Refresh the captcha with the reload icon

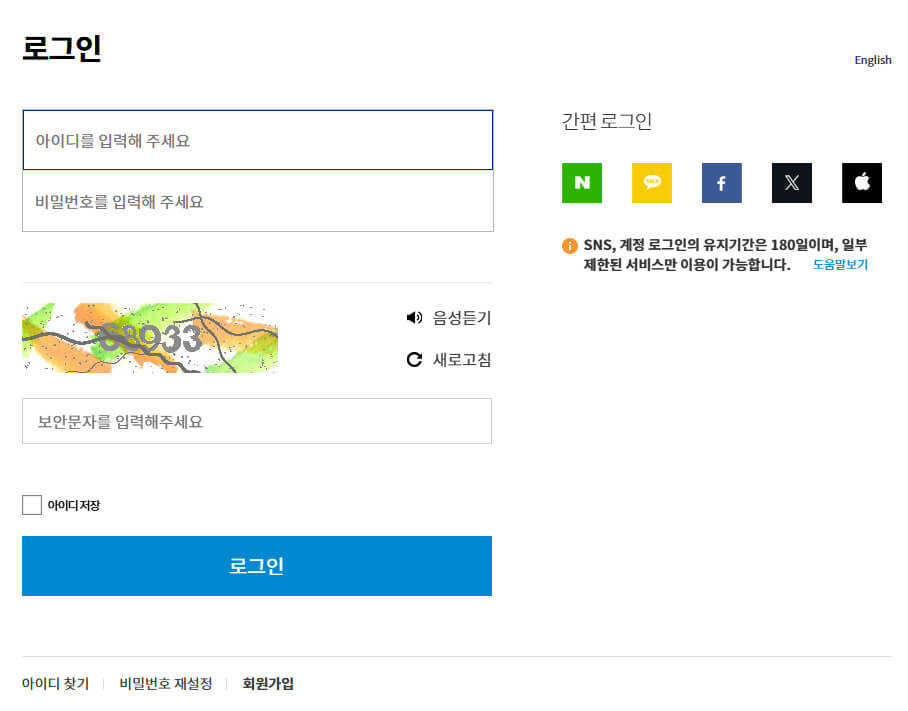[x=415, y=359]
